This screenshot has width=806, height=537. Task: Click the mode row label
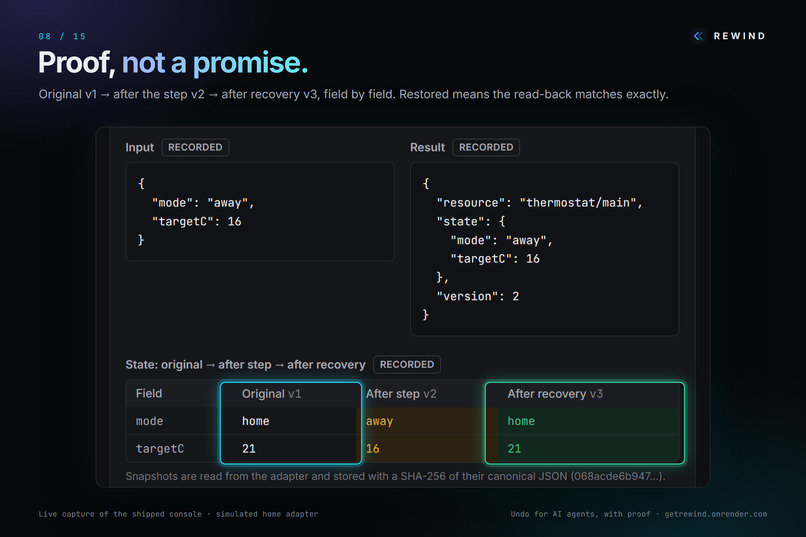[x=150, y=421]
